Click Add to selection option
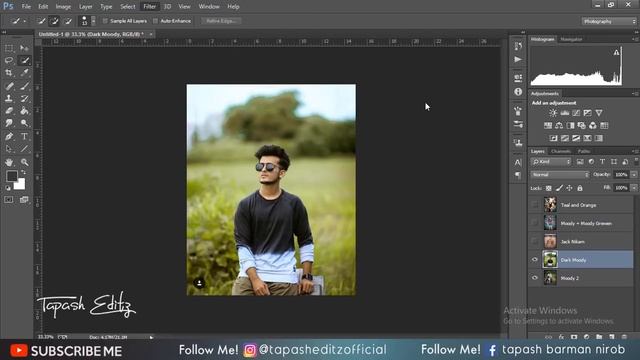The height and width of the screenshot is (360, 640). [x=54, y=21]
